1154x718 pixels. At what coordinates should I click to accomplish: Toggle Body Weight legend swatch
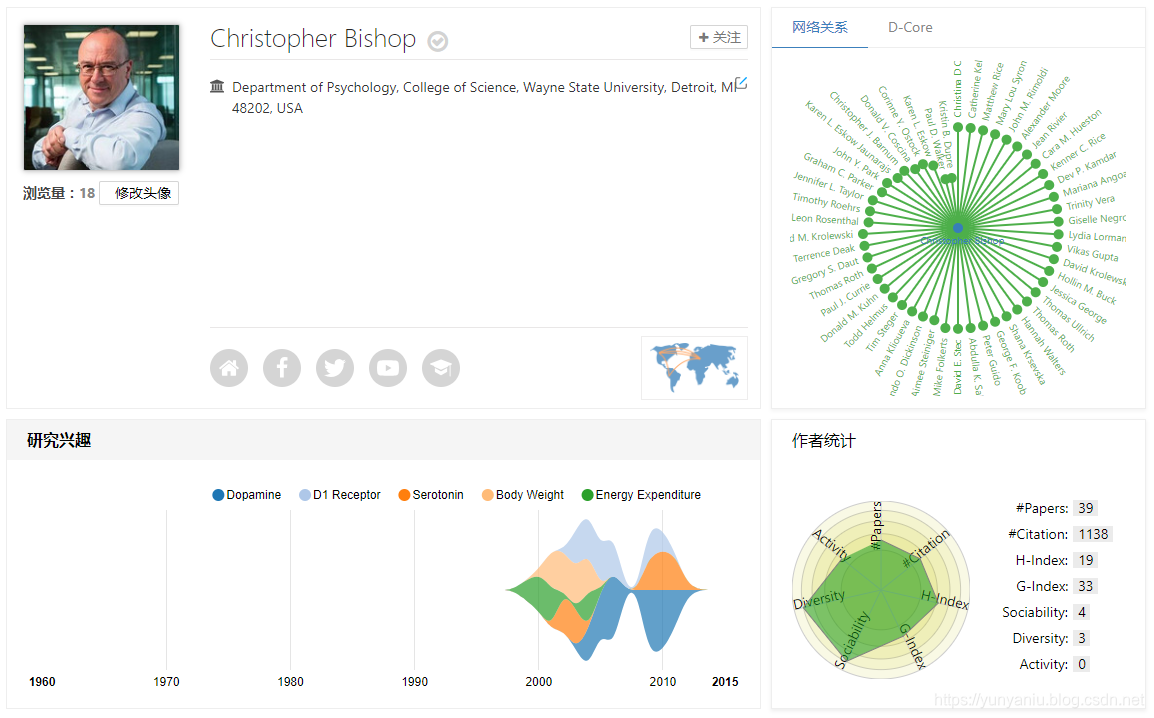pyautogui.click(x=487, y=495)
